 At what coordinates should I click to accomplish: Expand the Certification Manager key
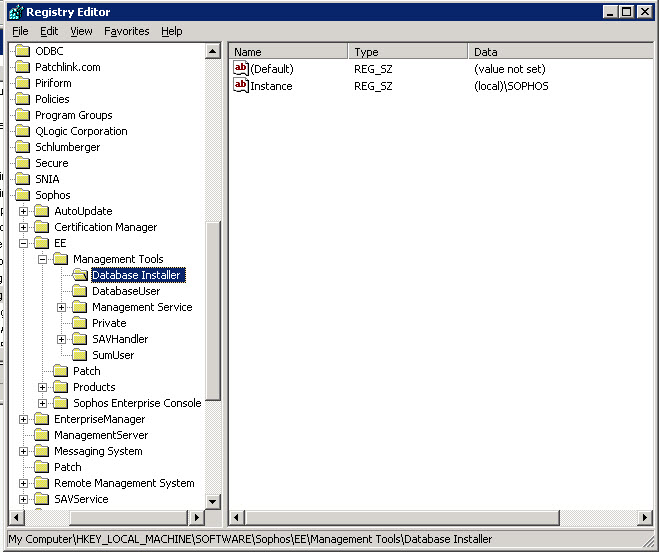coord(24,227)
